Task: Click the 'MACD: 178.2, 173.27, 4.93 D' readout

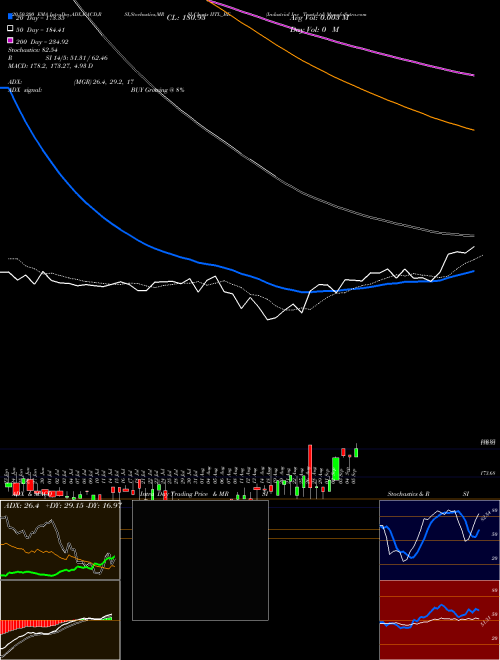Action: pyautogui.click(x=51, y=66)
